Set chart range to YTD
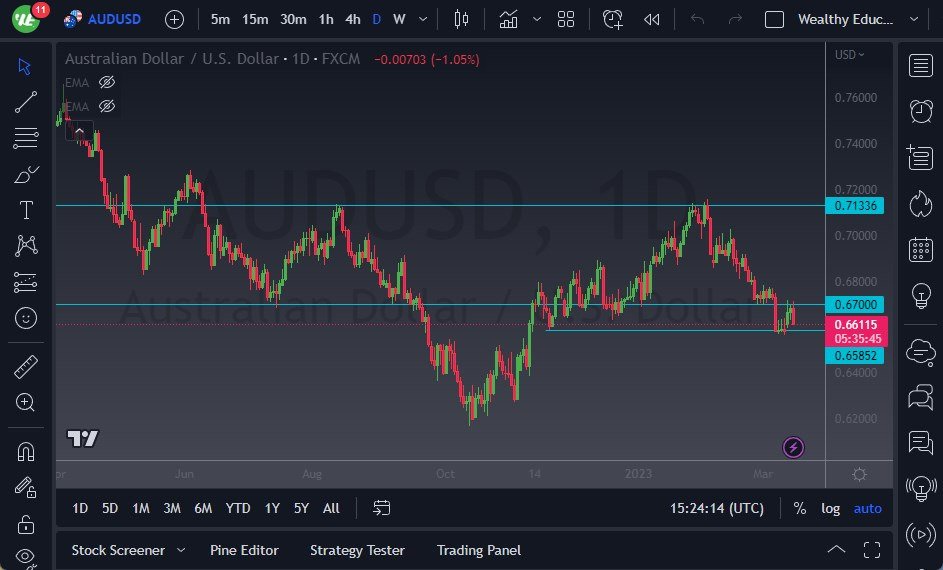 [x=238, y=508]
